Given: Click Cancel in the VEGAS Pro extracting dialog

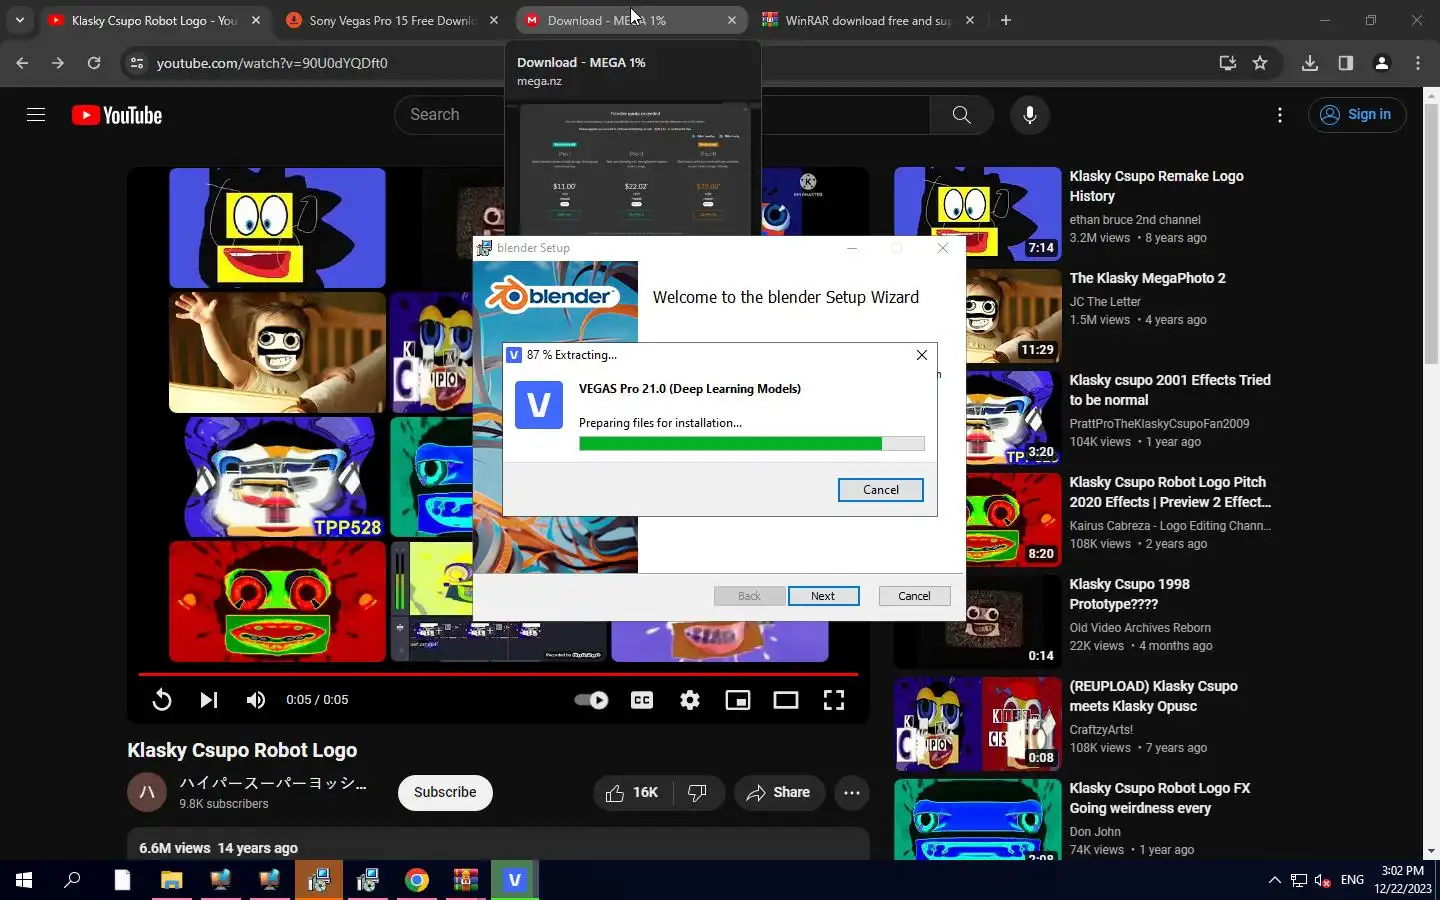Looking at the screenshot, I should [880, 490].
